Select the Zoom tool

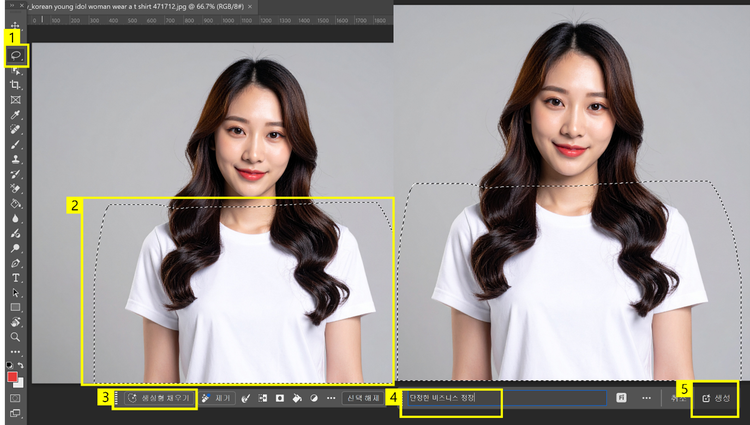(x=15, y=337)
